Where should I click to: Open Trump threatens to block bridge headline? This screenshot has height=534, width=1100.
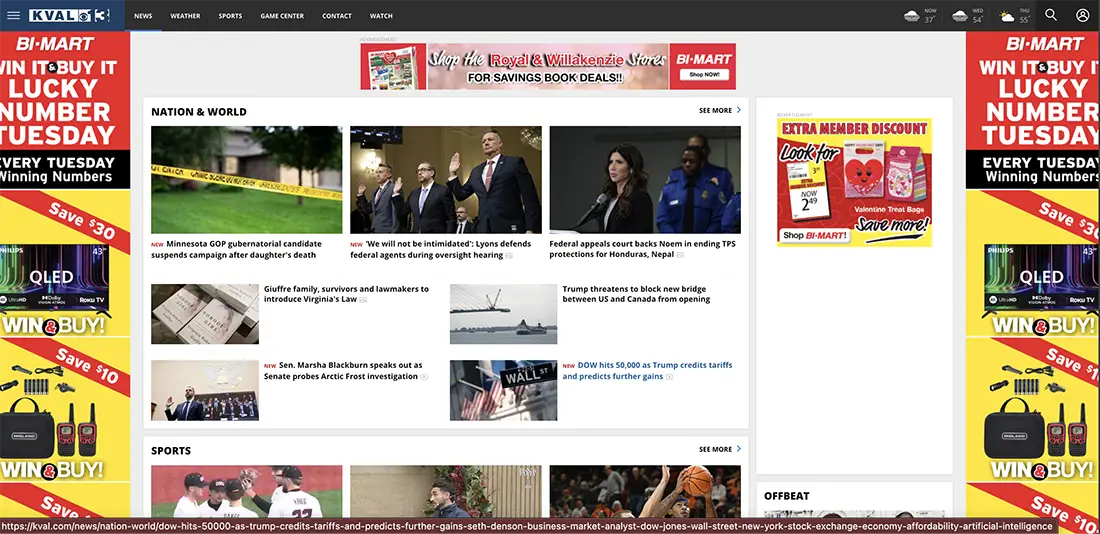coord(634,294)
